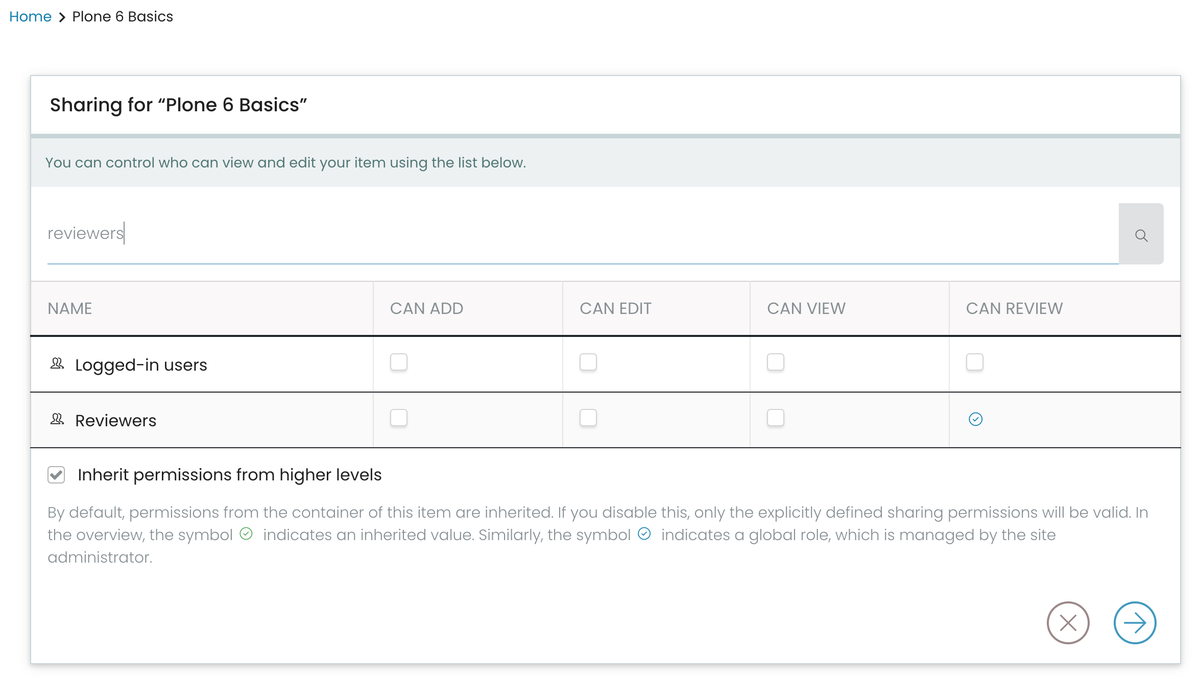Tick Can Edit for Reviewers
The height and width of the screenshot is (679, 1200).
click(588, 418)
